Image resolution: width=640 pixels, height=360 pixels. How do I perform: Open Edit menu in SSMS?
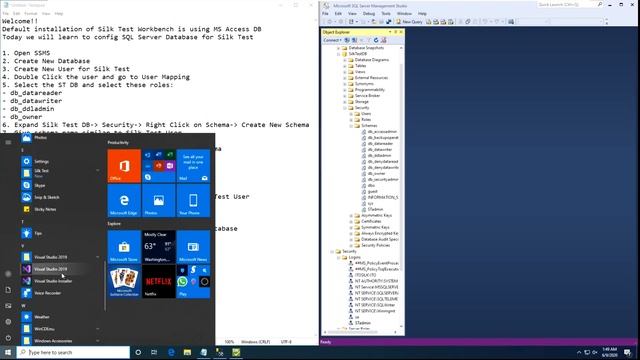(338, 13)
